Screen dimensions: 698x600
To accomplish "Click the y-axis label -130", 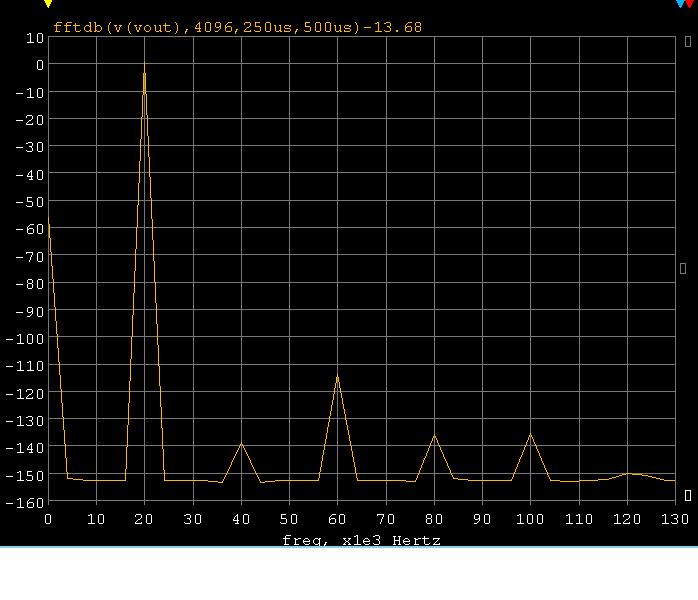I will pyautogui.click(x=25, y=421).
